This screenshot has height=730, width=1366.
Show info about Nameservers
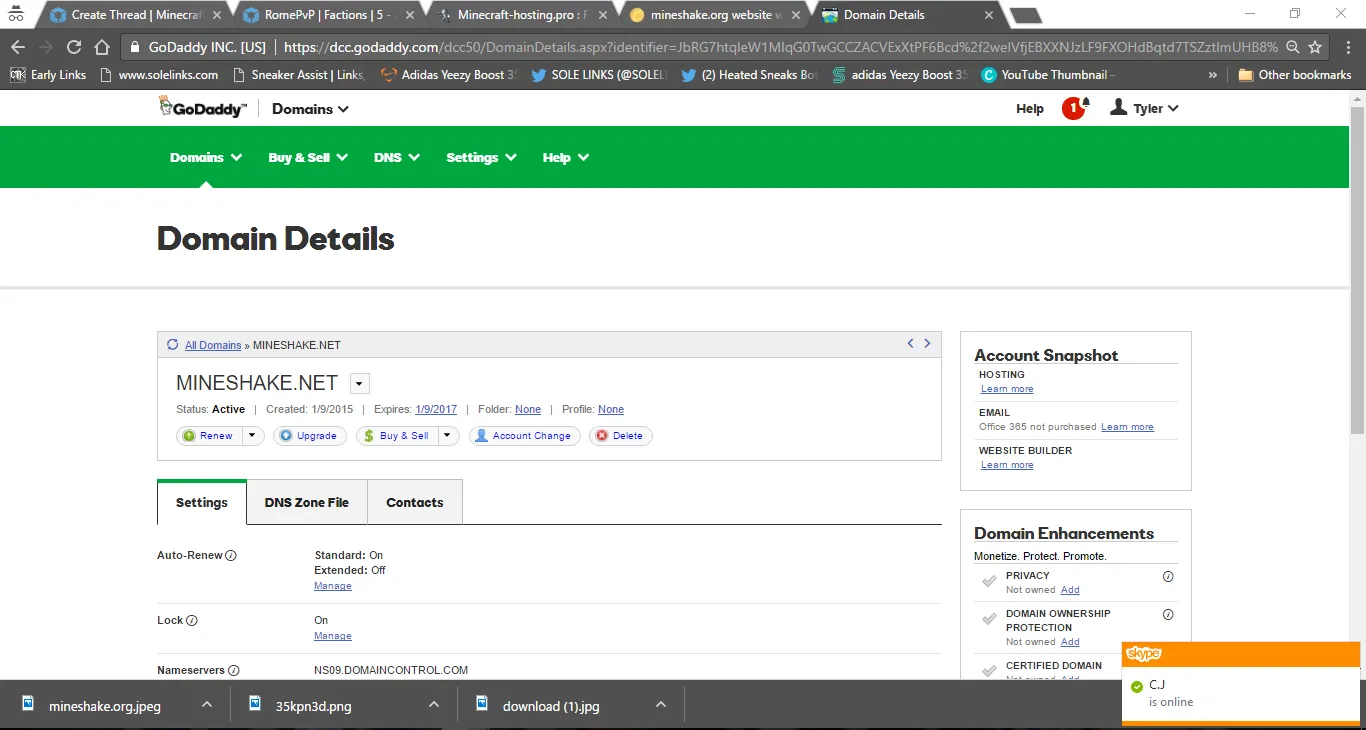(x=234, y=671)
